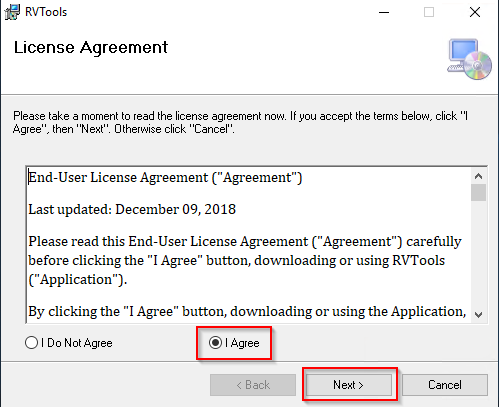
Task: Click the "License Agreement" page heading
Action: click(91, 48)
